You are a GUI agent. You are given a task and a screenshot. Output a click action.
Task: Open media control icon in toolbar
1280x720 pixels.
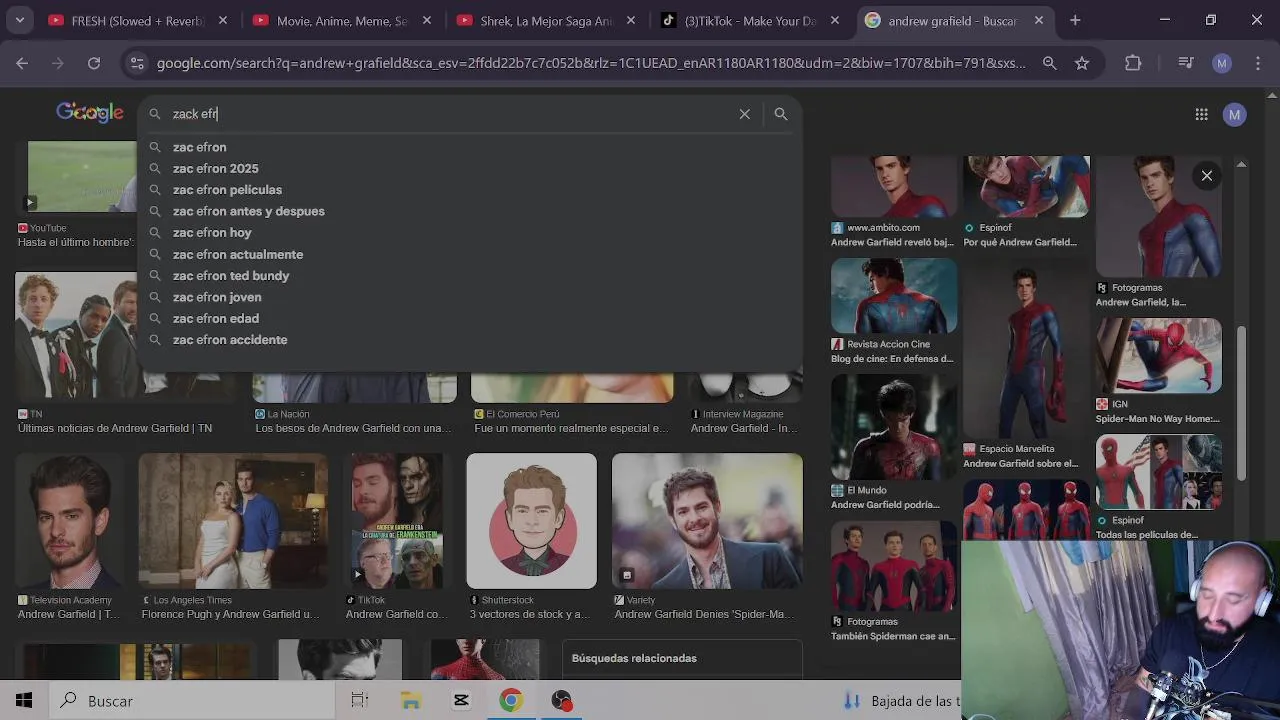click(1186, 63)
